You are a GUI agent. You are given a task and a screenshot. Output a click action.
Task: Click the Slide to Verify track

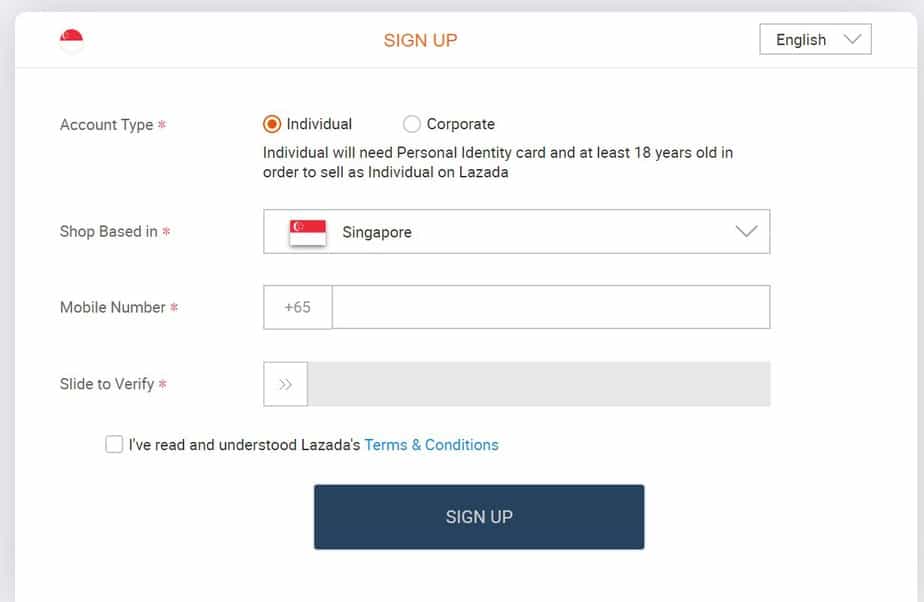click(x=538, y=384)
